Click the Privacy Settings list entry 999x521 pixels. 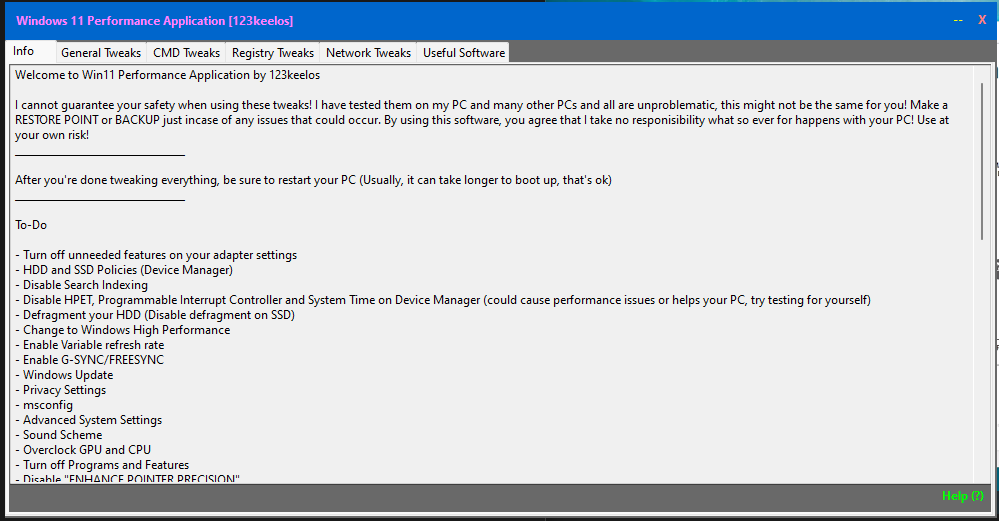(61, 390)
